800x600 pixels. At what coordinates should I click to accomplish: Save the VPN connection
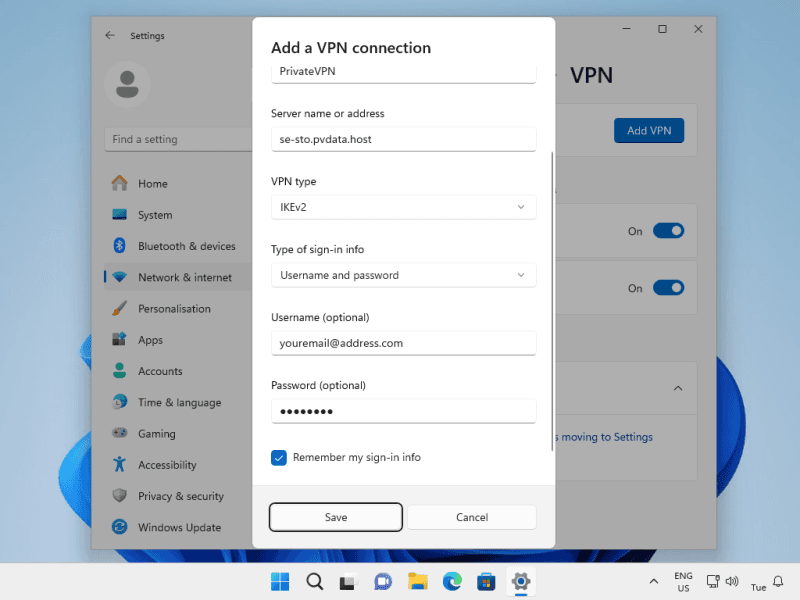[x=336, y=517]
